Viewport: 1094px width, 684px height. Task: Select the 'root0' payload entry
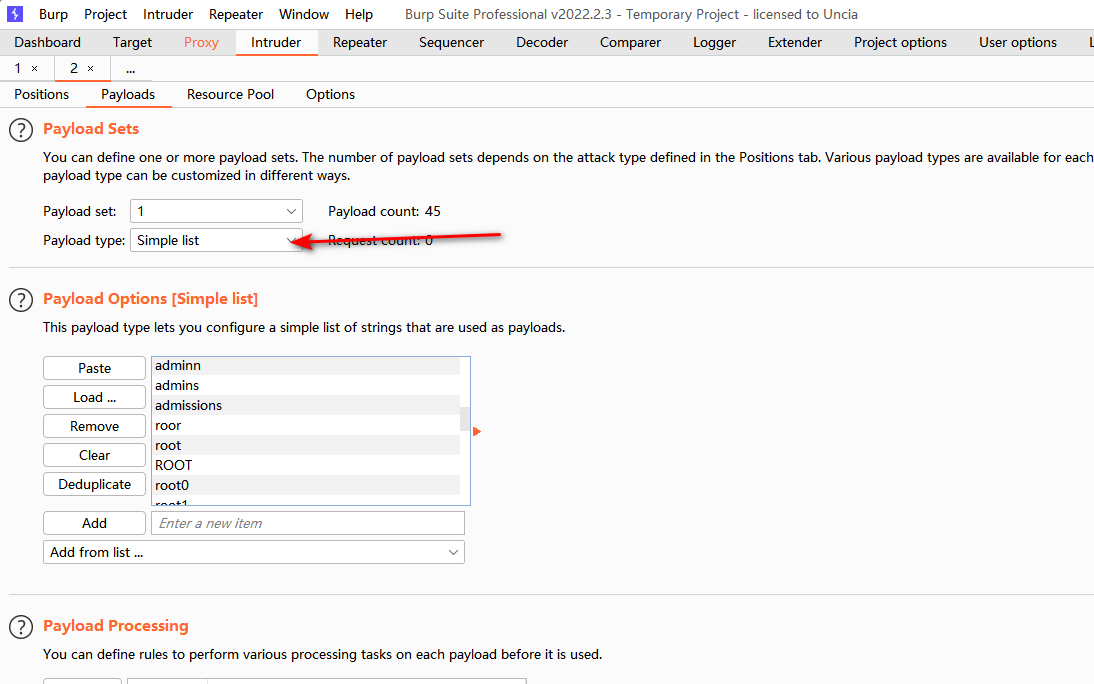[306, 484]
